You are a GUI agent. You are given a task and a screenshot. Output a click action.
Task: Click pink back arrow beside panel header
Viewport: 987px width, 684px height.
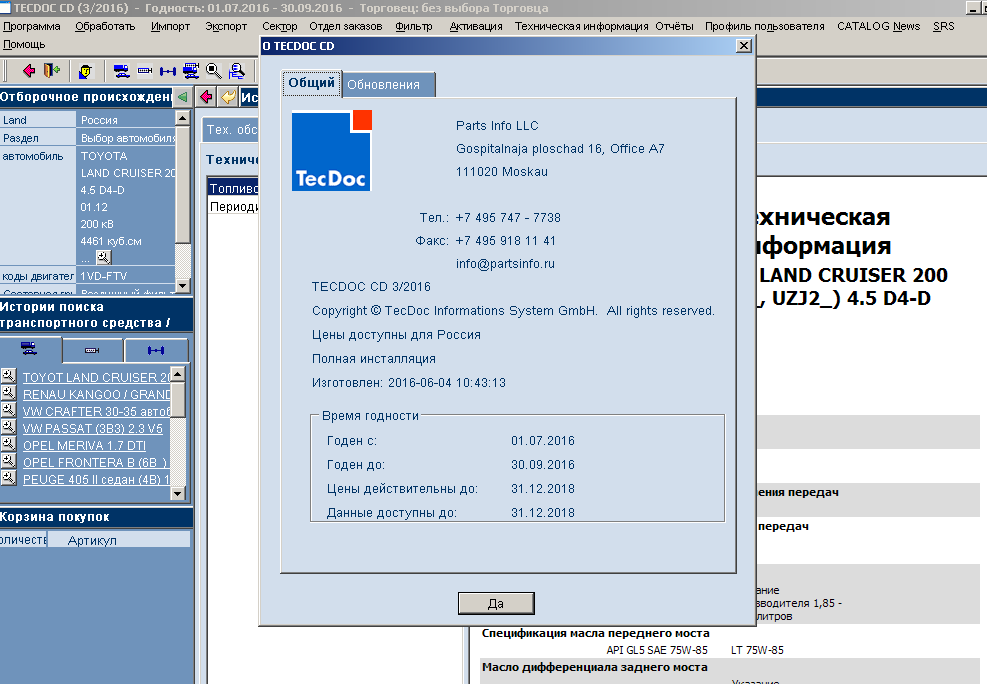[x=206, y=97]
